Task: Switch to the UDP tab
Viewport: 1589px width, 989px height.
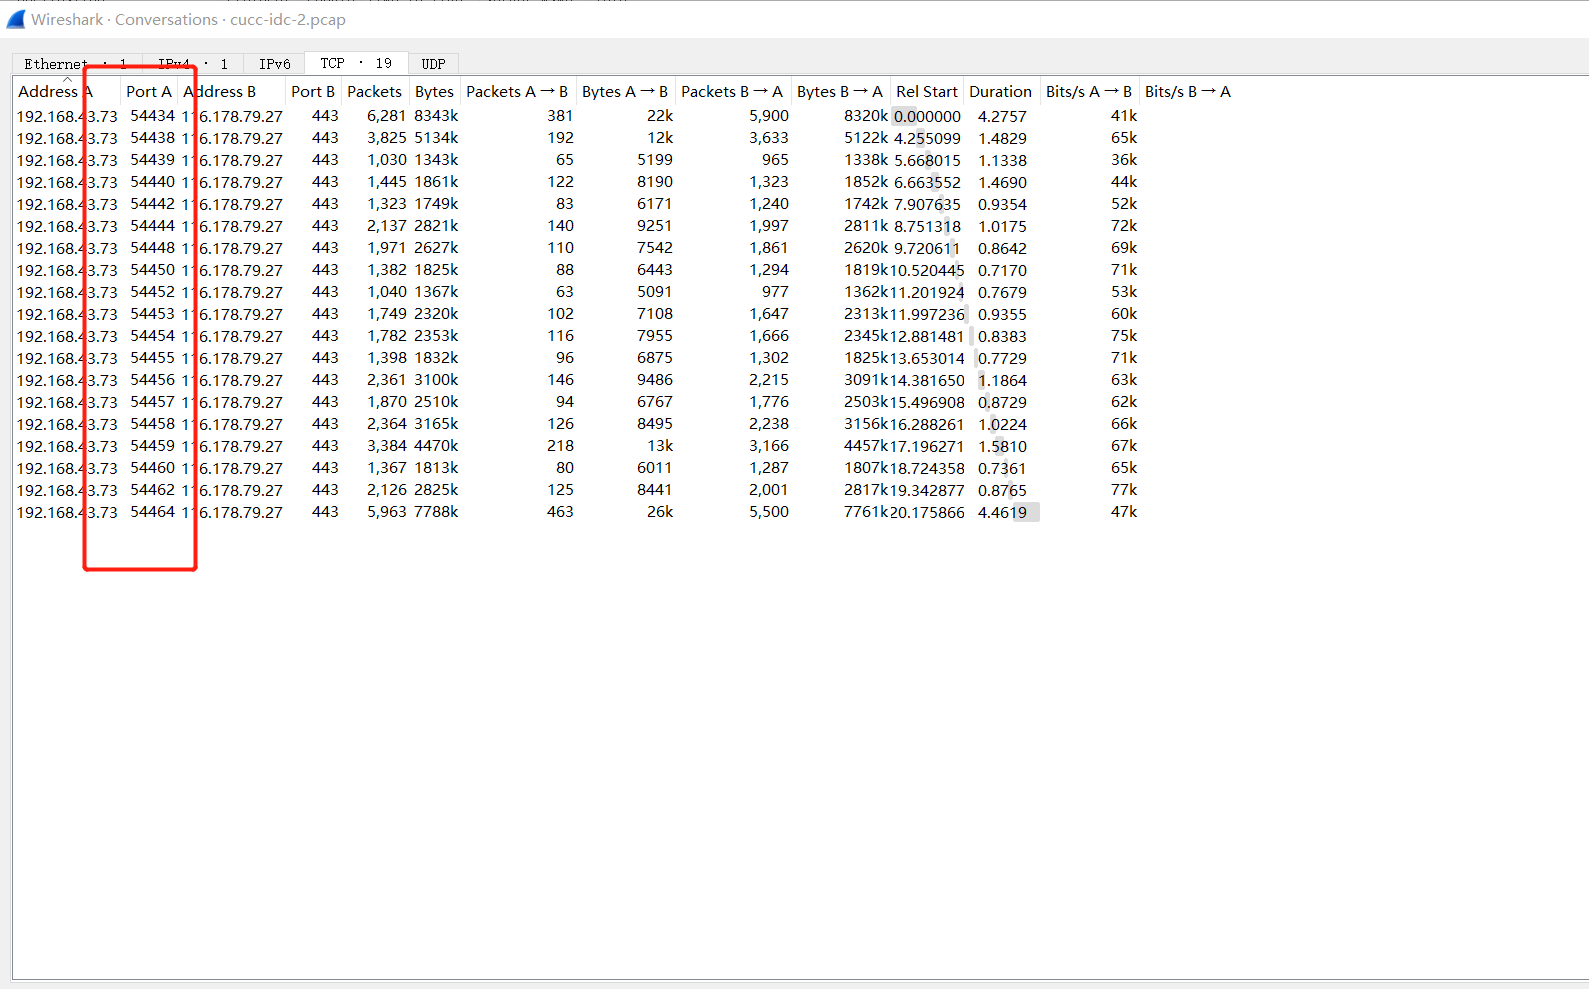Action: pyautogui.click(x=433, y=64)
